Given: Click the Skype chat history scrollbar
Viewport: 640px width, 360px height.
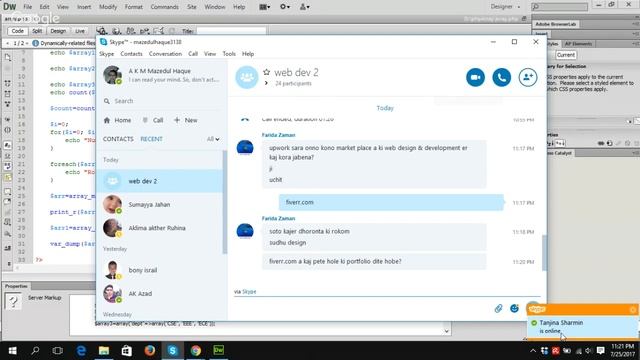Looking at the screenshot, I should (544, 252).
